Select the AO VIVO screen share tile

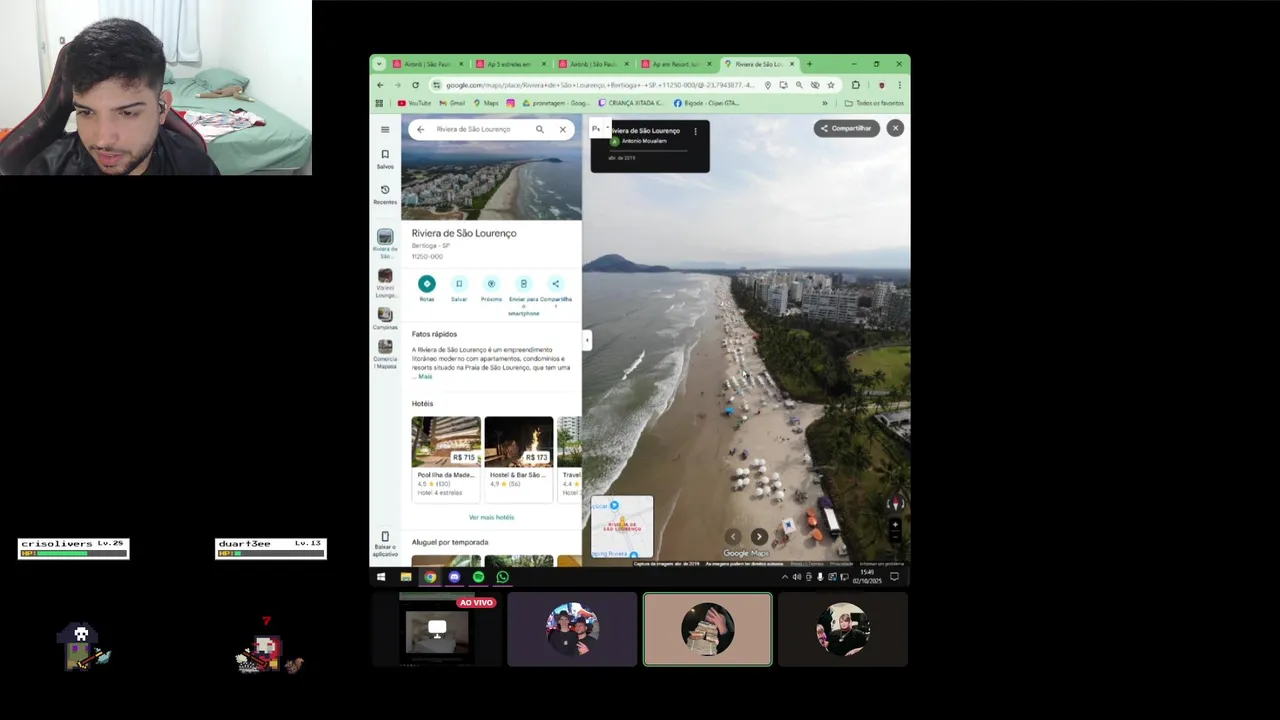pyautogui.click(x=436, y=629)
